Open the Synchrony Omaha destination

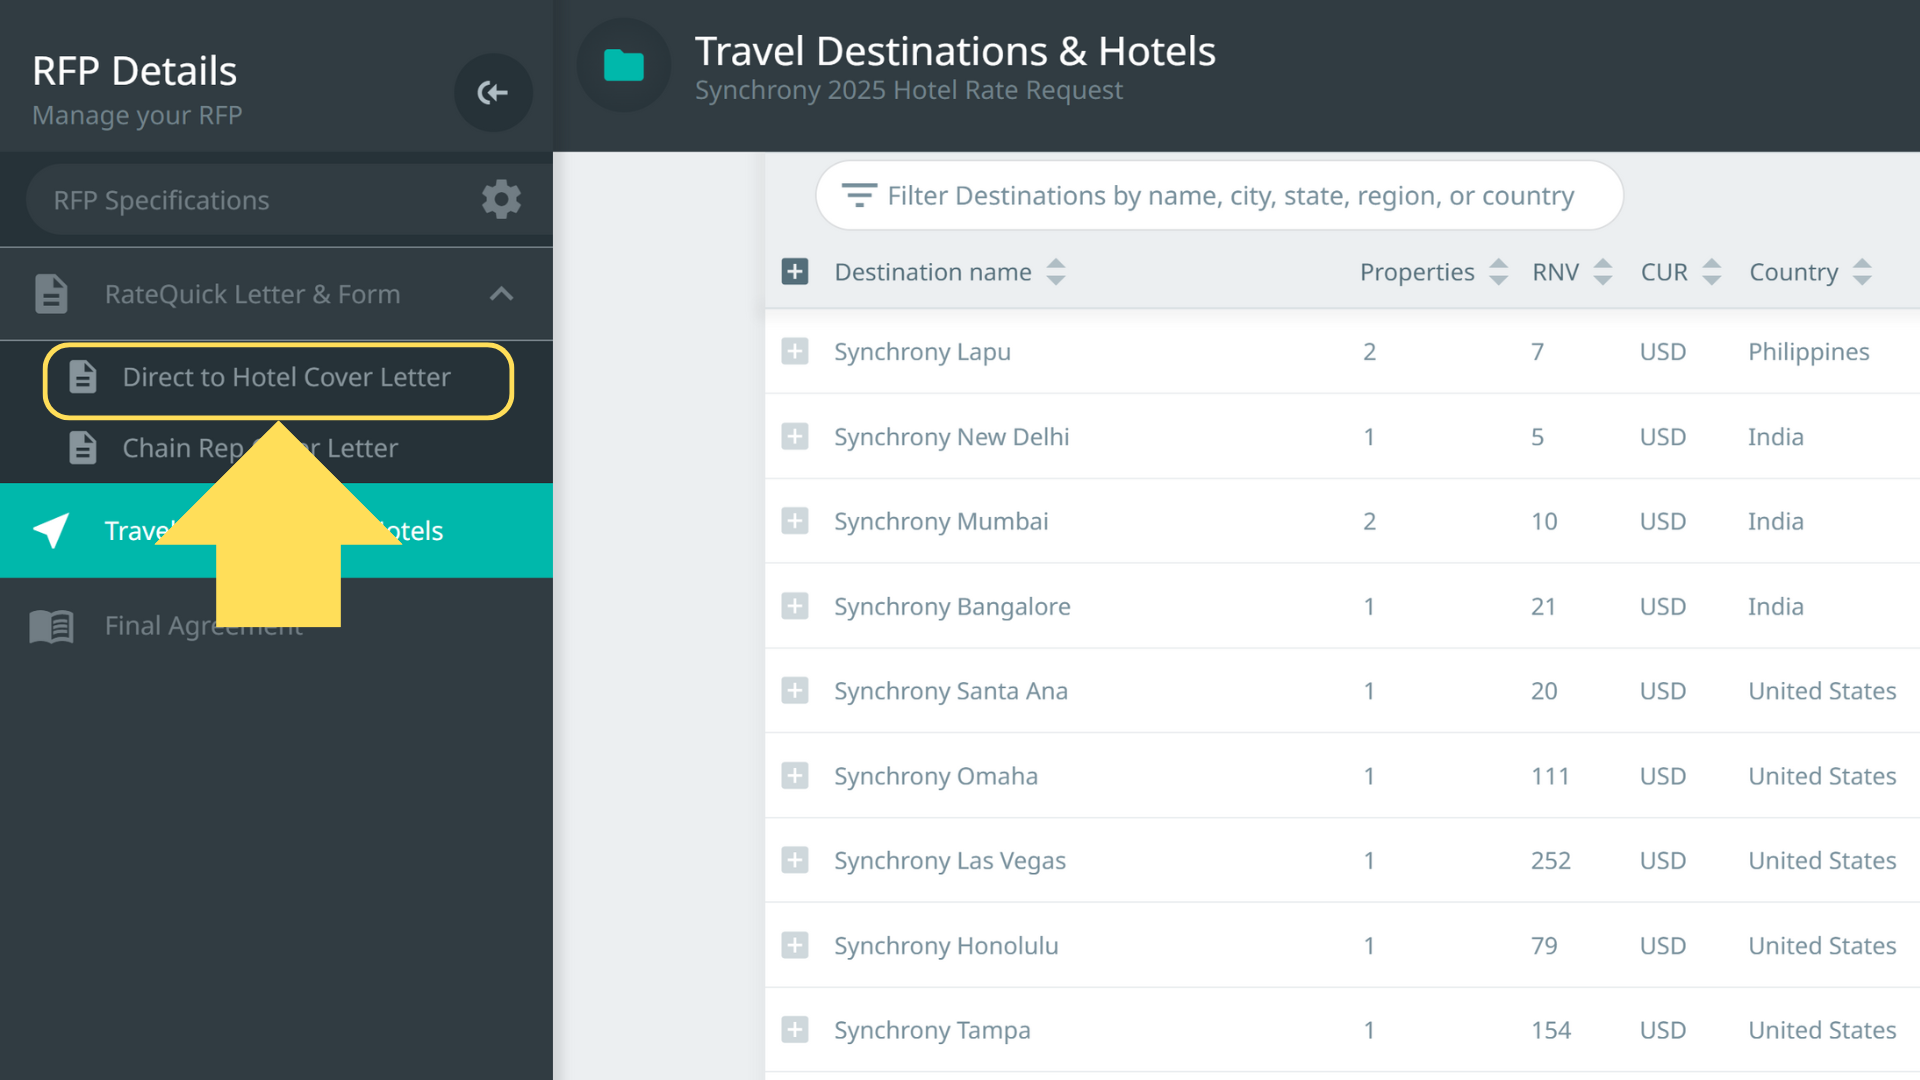pyautogui.click(x=935, y=776)
